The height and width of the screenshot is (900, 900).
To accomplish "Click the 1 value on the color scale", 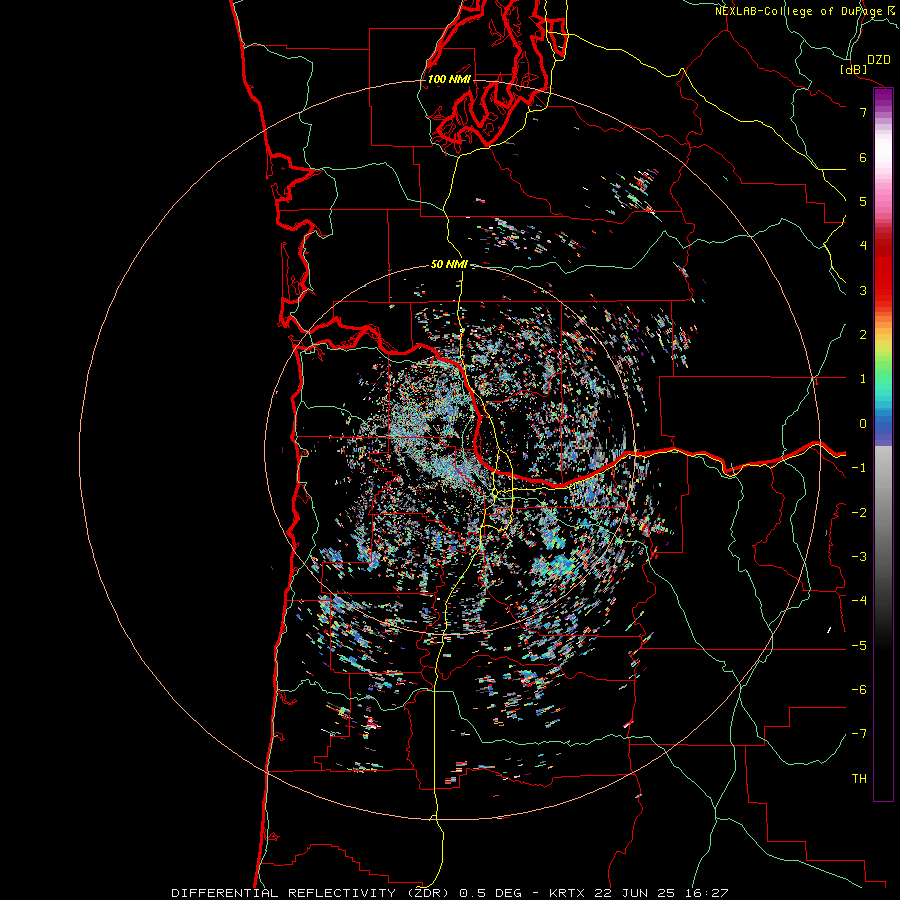I will click(x=863, y=379).
